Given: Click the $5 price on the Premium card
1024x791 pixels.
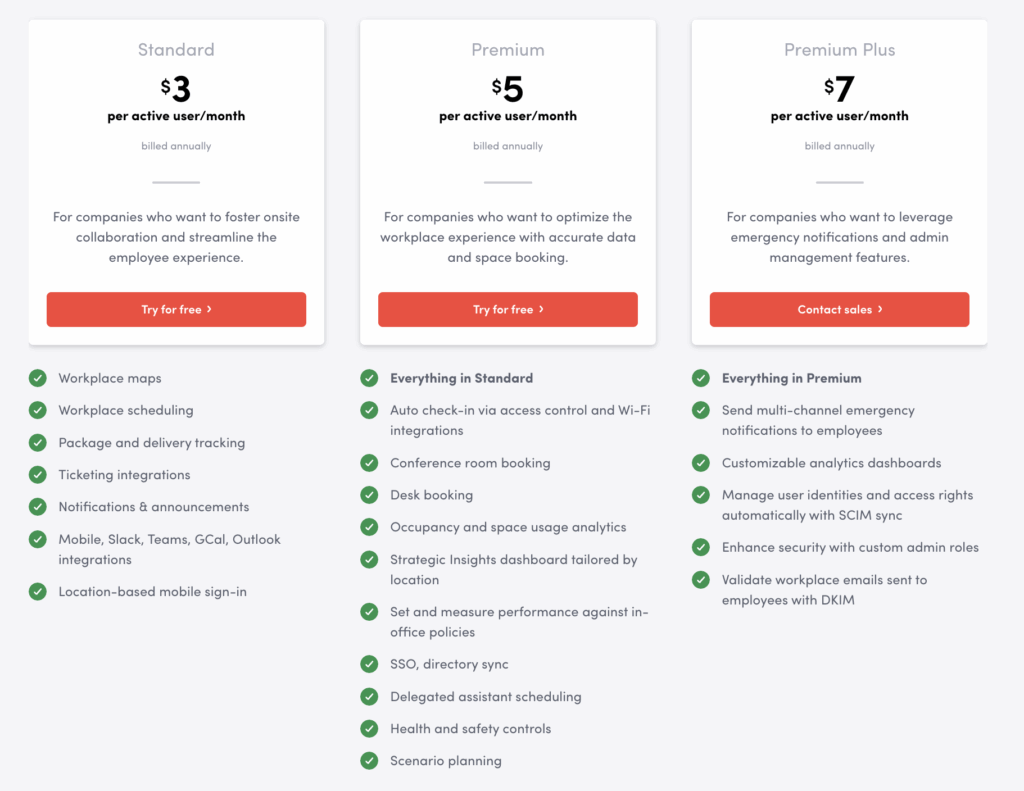Looking at the screenshot, I should pyautogui.click(x=508, y=90).
